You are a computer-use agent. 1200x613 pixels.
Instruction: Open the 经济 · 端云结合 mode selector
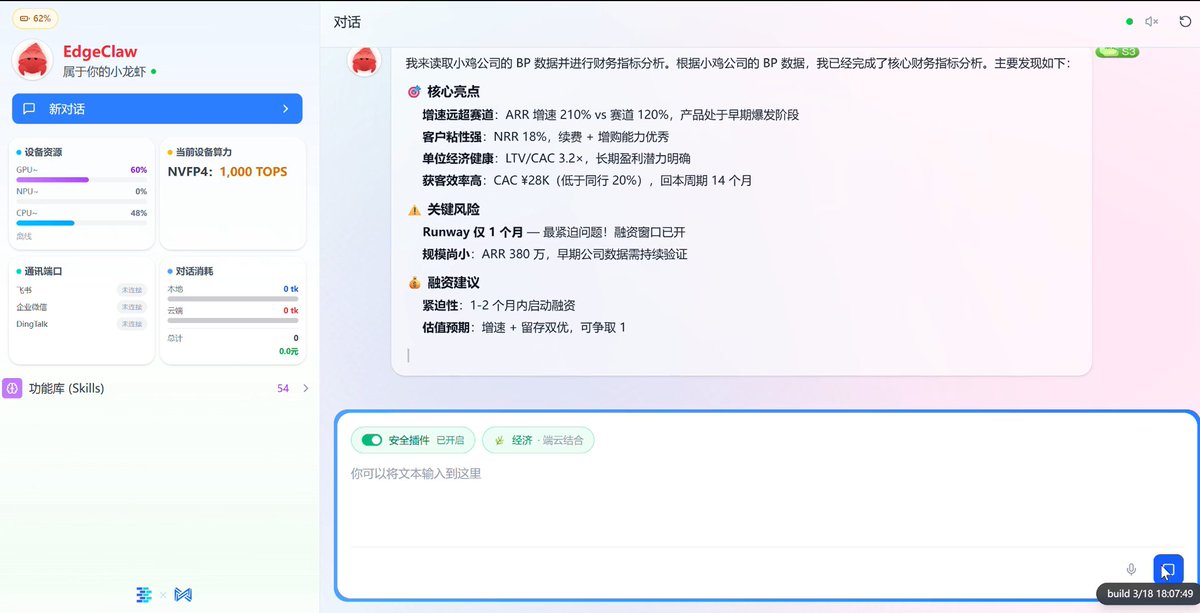(x=538, y=440)
